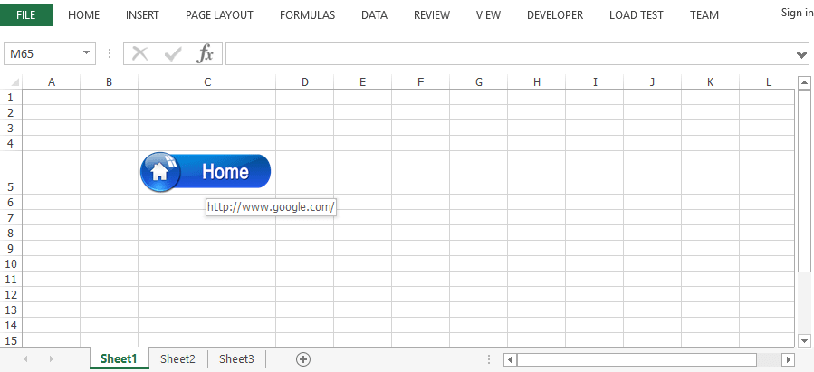Image resolution: width=814 pixels, height=372 pixels.
Task: Click cell F8 in the grid
Action: (420, 233)
